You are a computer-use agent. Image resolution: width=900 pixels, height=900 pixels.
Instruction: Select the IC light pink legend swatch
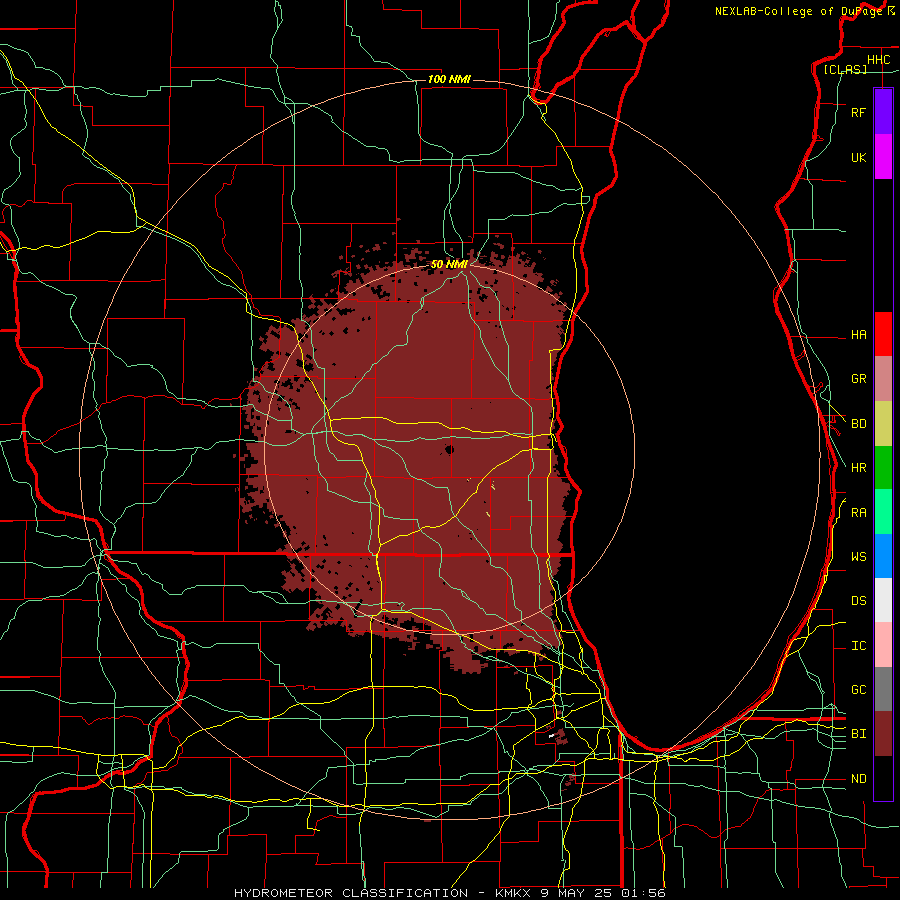pyautogui.click(x=883, y=645)
